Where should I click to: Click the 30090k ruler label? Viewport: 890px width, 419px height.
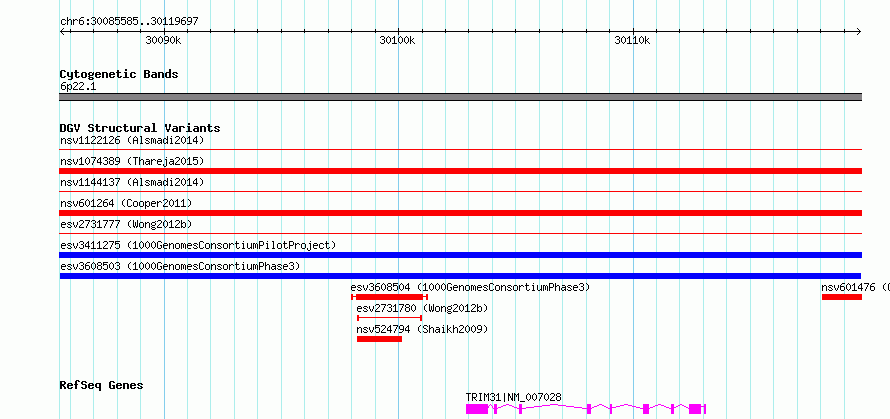(163, 40)
